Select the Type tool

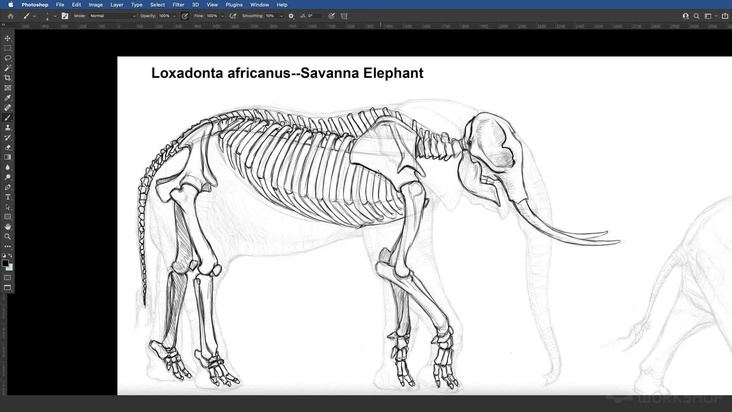[7, 197]
